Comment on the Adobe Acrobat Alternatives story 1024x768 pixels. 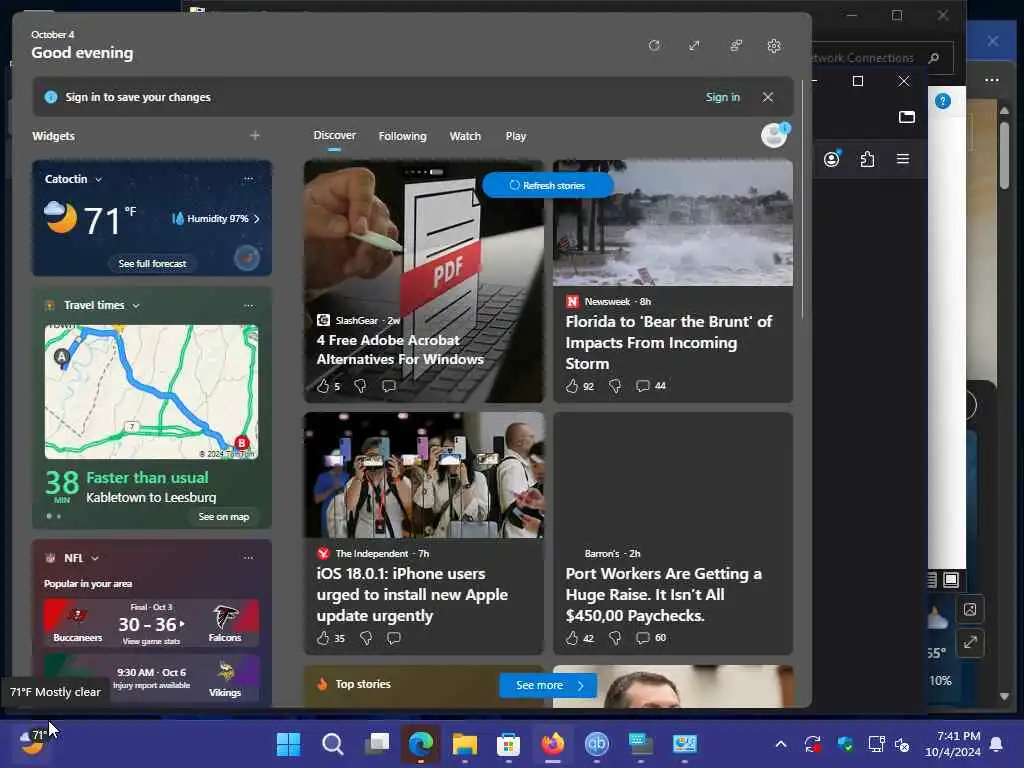[x=389, y=386]
